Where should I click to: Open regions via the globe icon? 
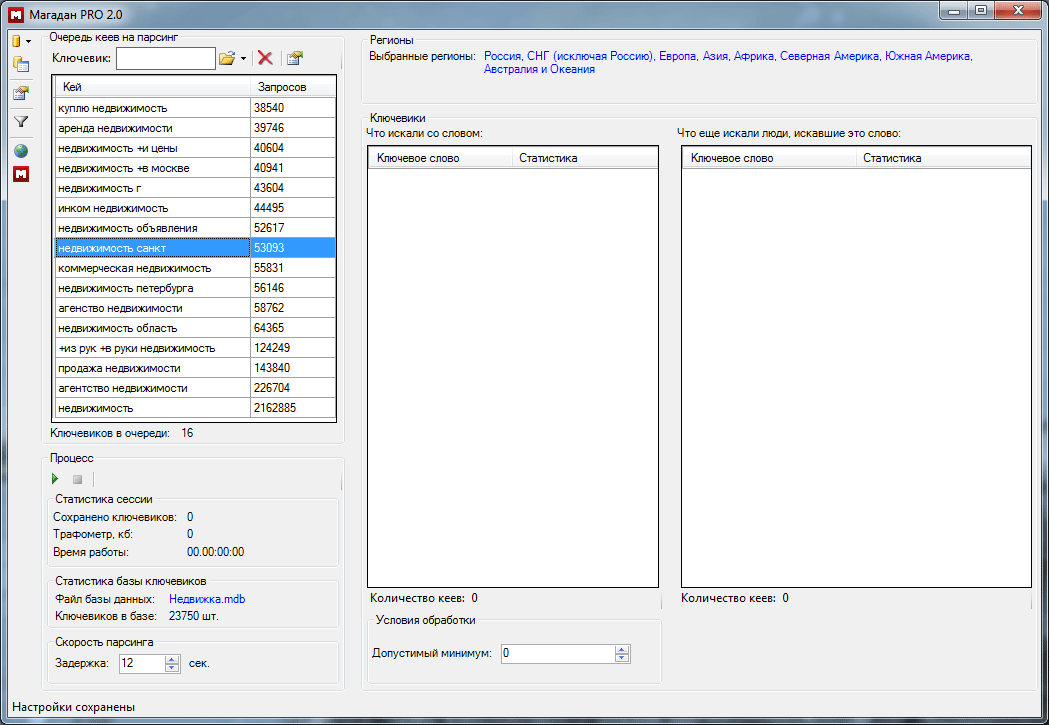(x=20, y=150)
